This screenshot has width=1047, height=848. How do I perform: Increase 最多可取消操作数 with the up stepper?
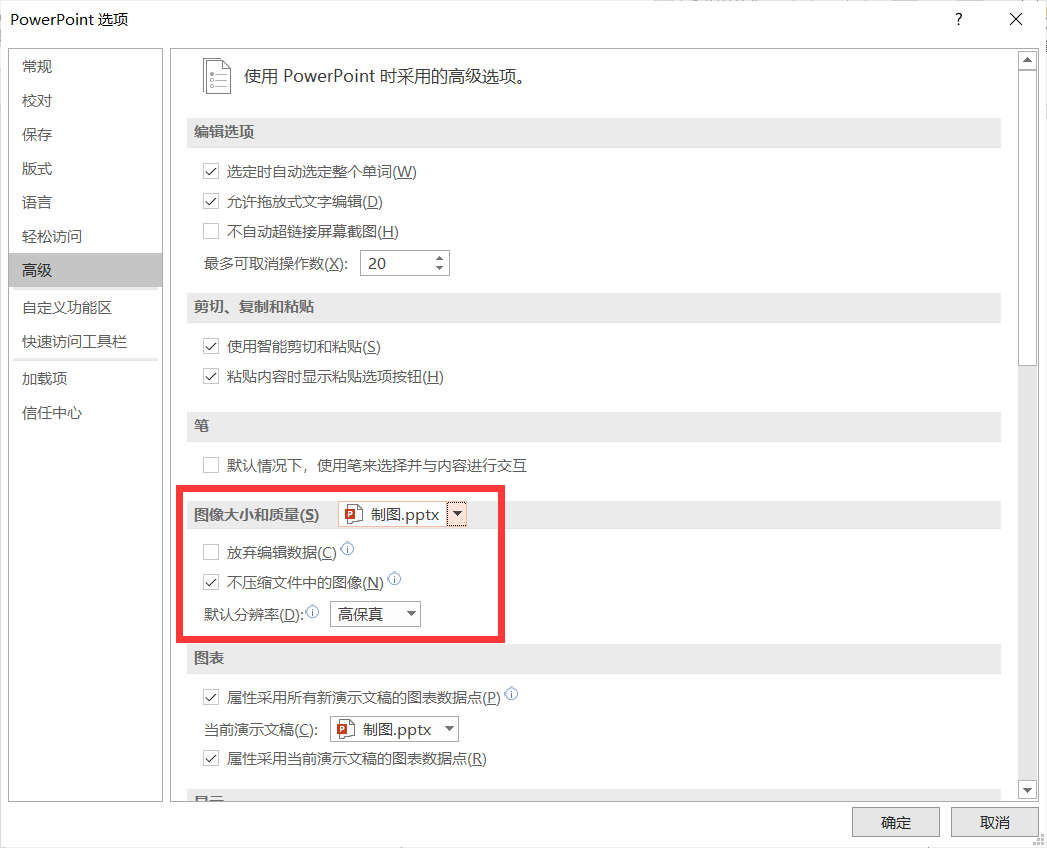(x=438, y=257)
